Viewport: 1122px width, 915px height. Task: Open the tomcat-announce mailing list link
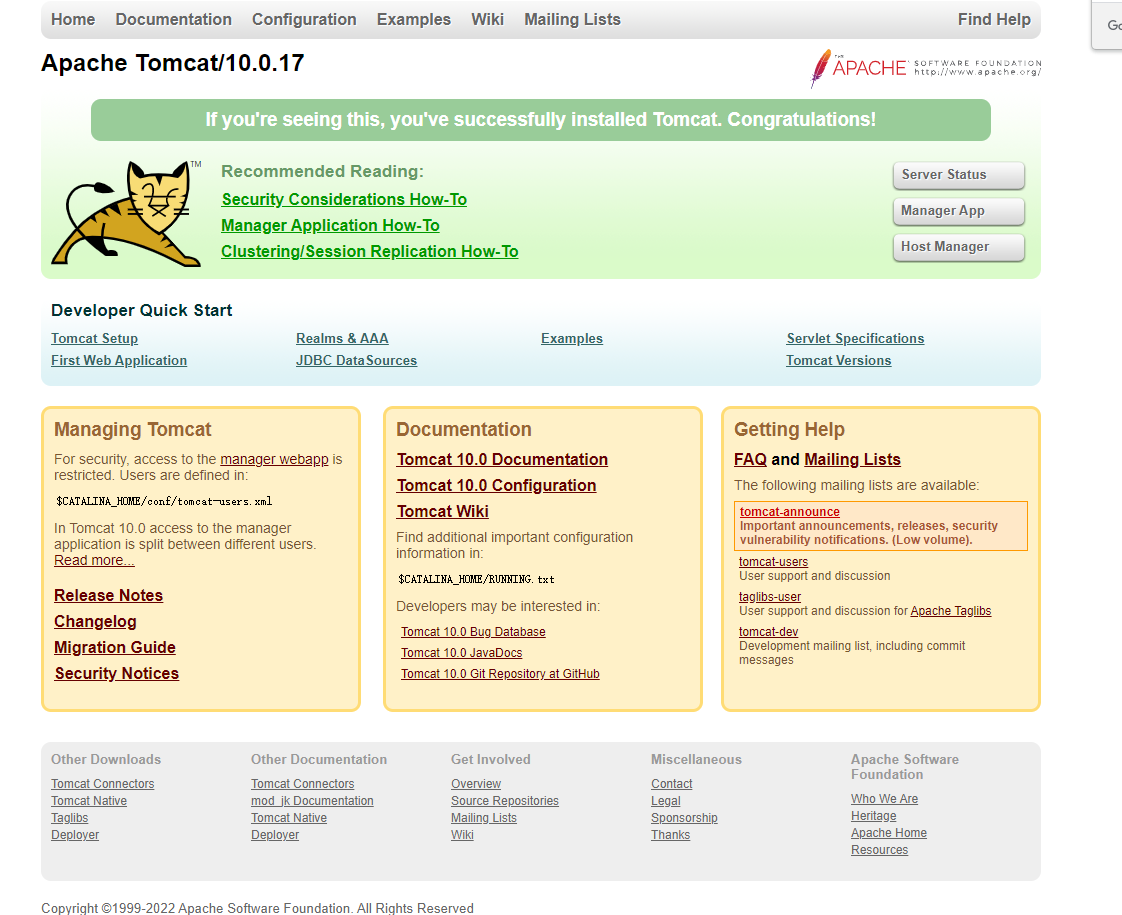(789, 512)
